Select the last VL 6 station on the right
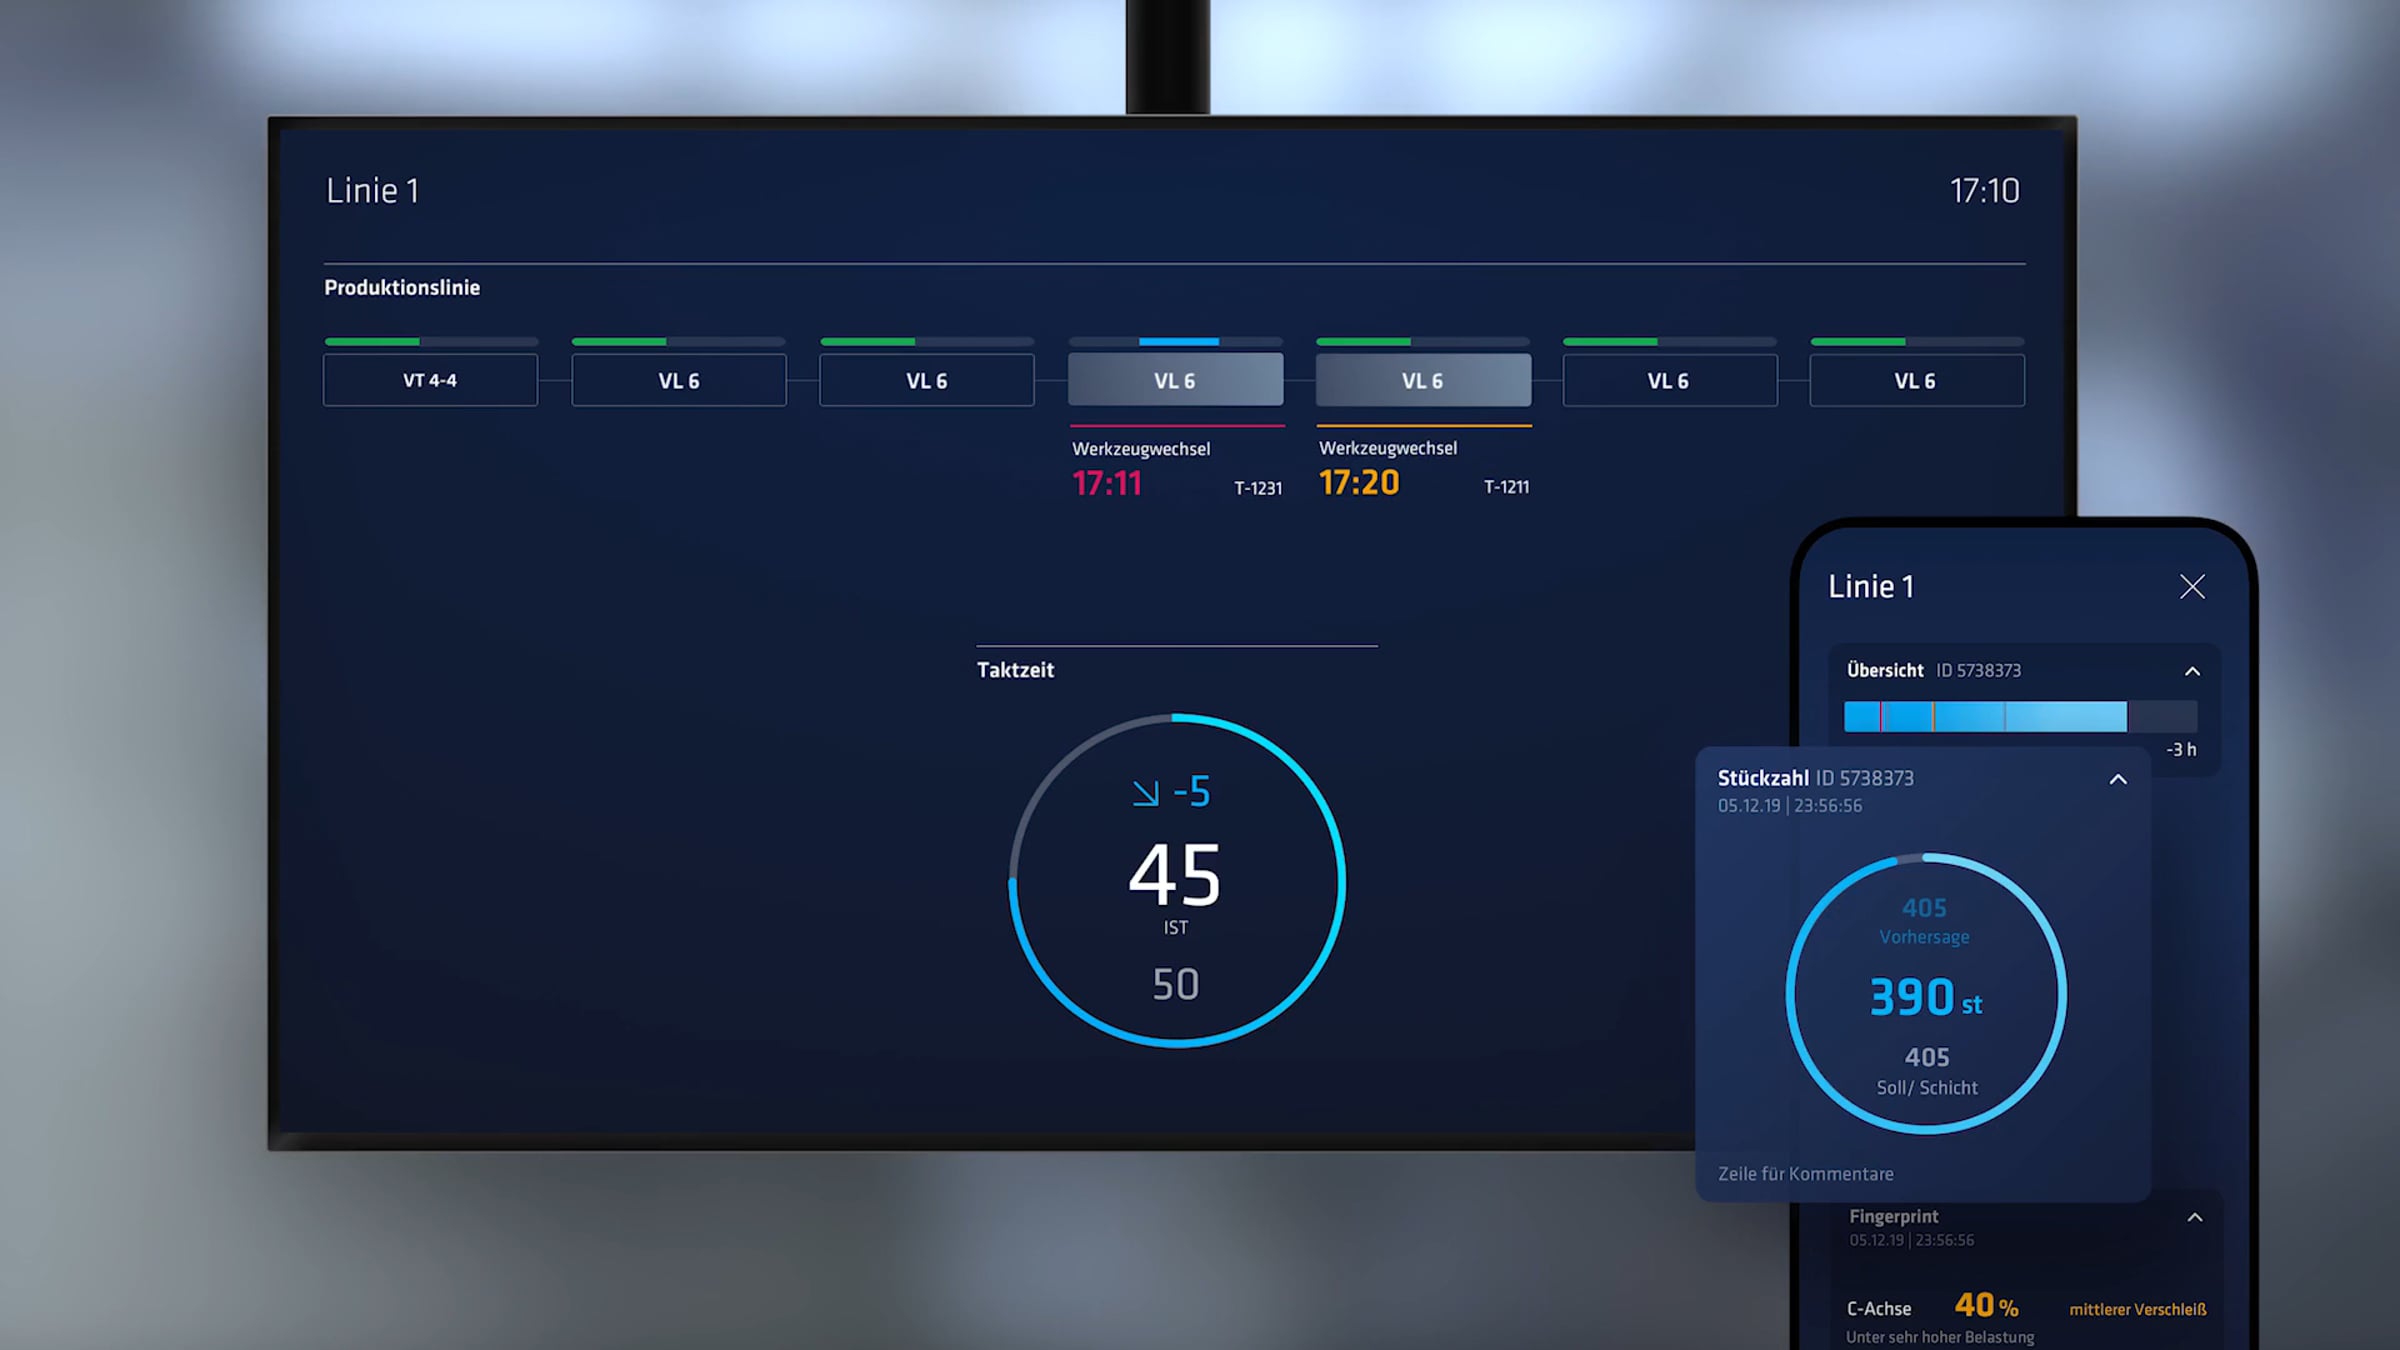Screen dimensions: 2400x1350 click(x=1916, y=380)
